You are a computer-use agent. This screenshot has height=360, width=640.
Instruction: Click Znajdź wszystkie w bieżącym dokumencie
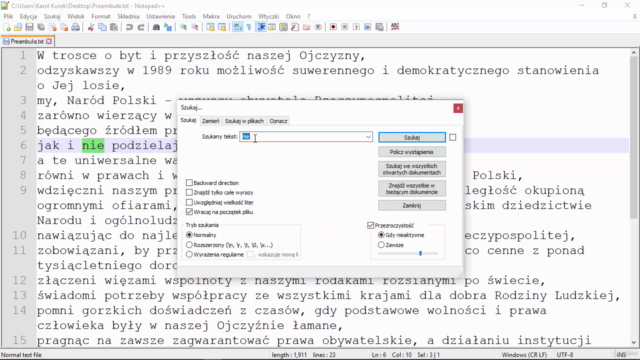[412, 189]
